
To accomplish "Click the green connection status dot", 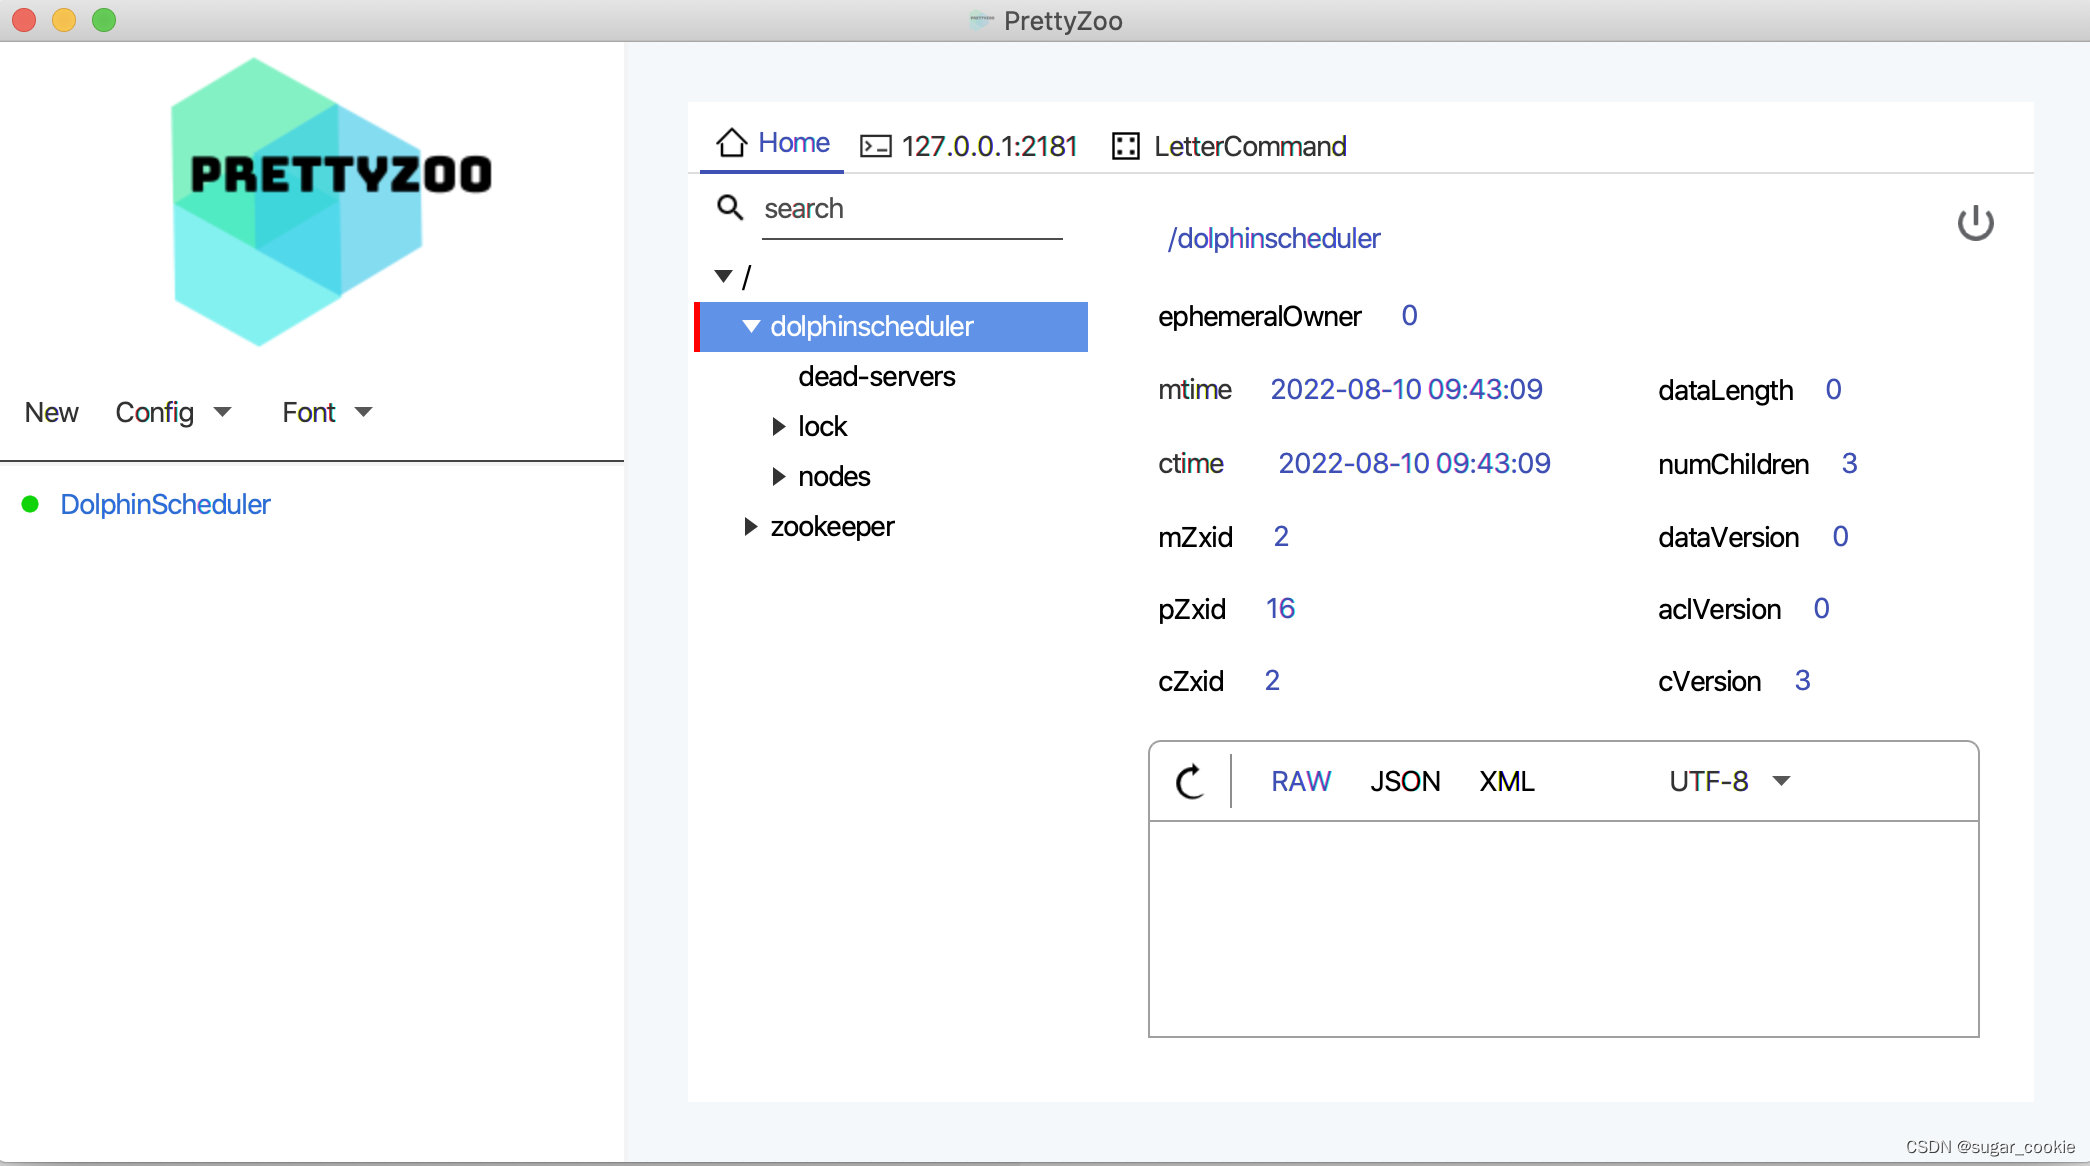I will 30,504.
